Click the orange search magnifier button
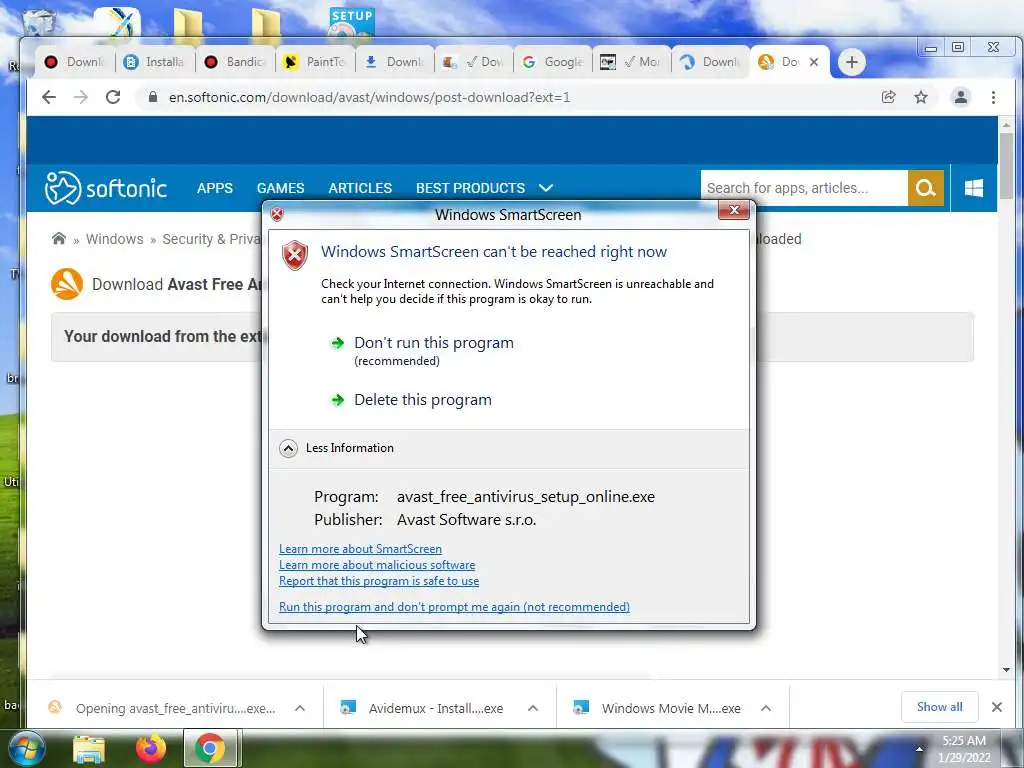 pyautogui.click(x=925, y=188)
